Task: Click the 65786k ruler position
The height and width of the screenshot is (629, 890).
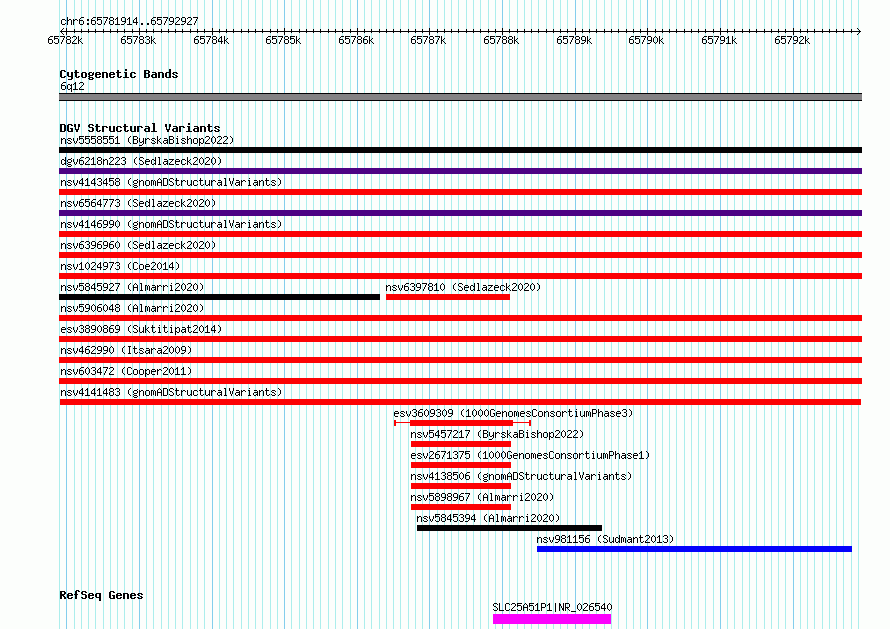Action: 356,40
